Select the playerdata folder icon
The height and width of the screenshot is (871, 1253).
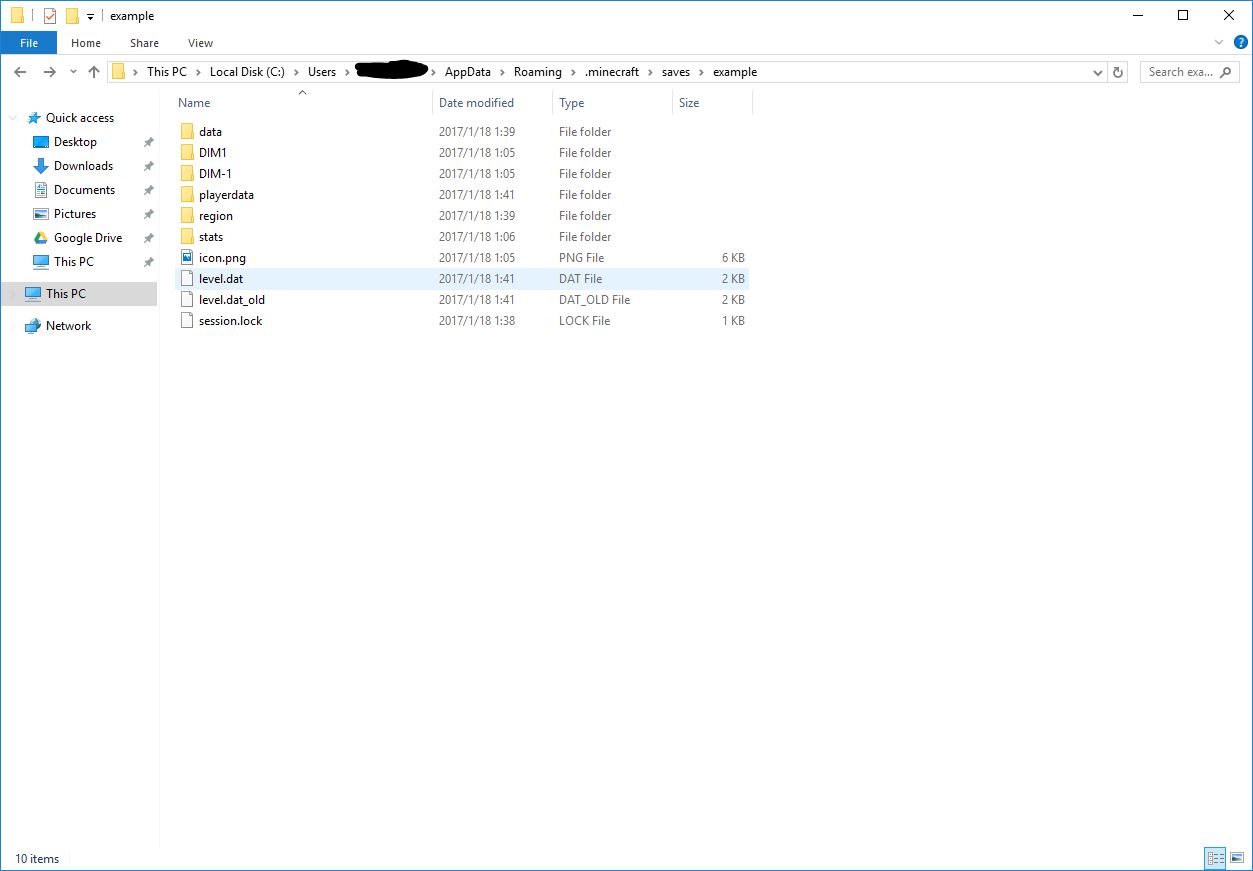[x=187, y=195]
